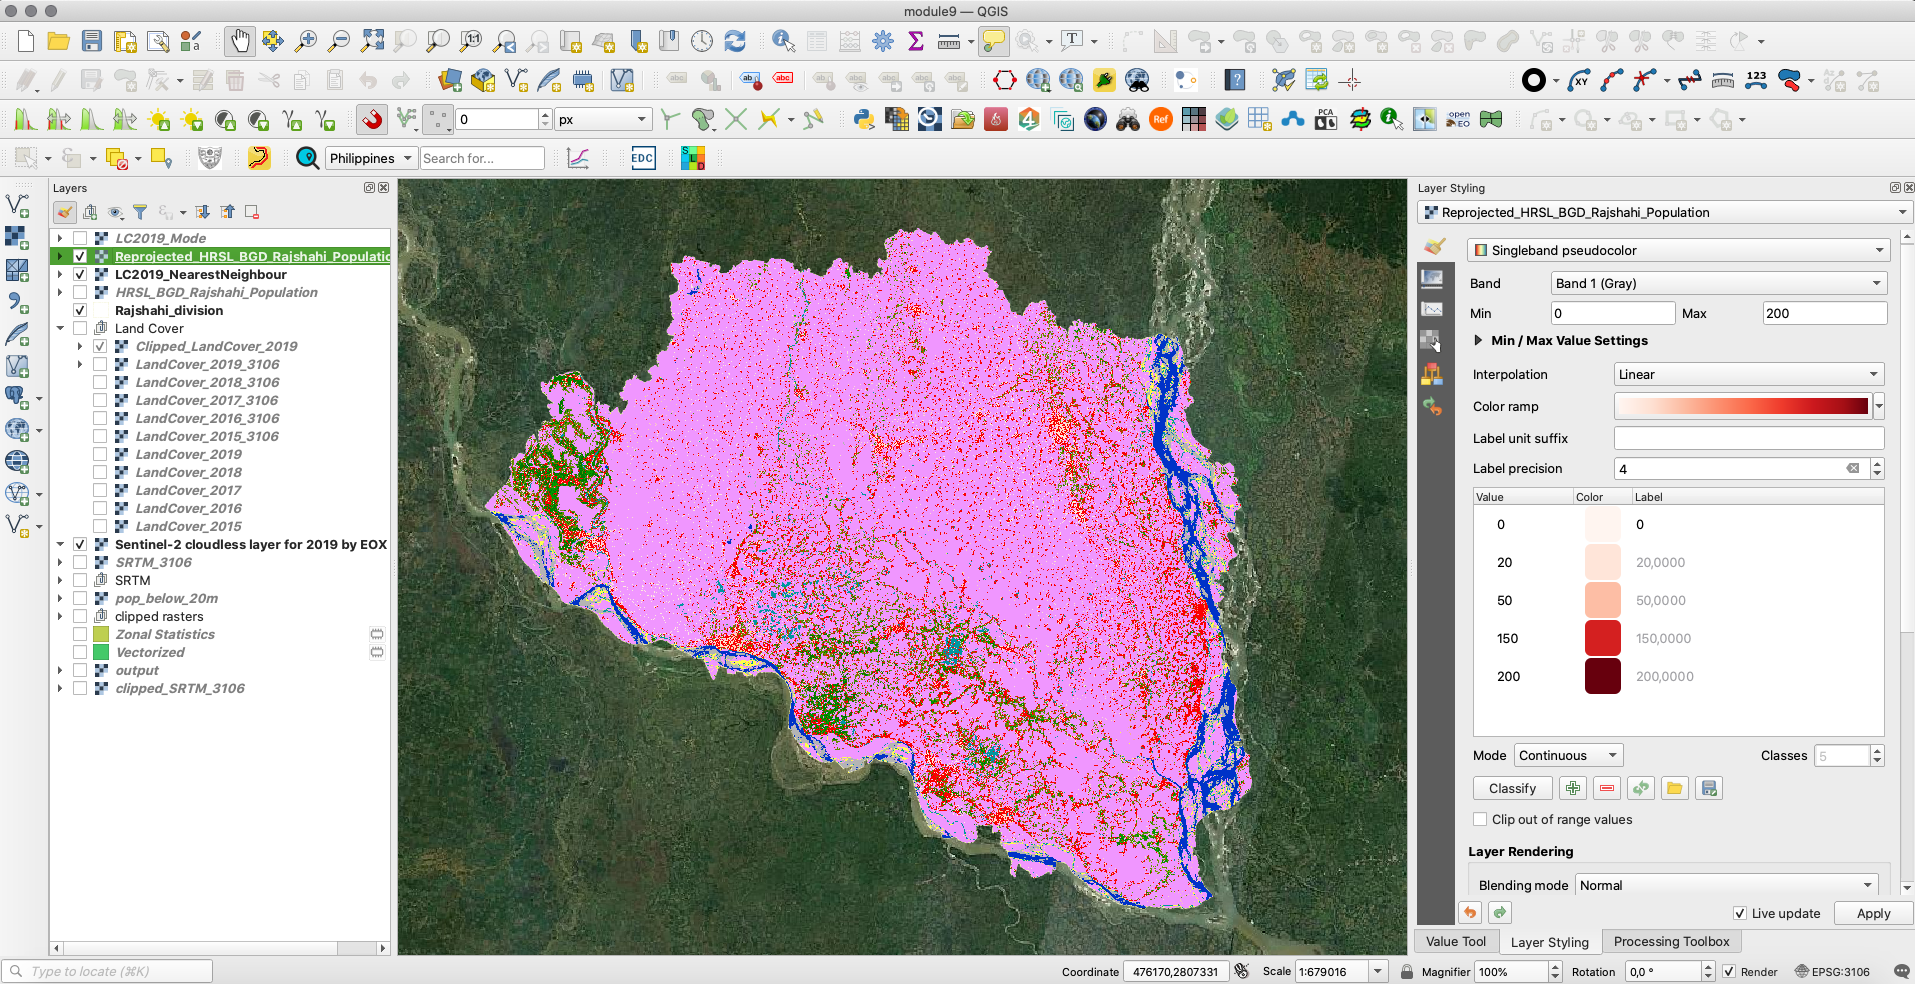1915x984 pixels.
Task: Open the Statistical Summary sigma icon
Action: pos(916,41)
